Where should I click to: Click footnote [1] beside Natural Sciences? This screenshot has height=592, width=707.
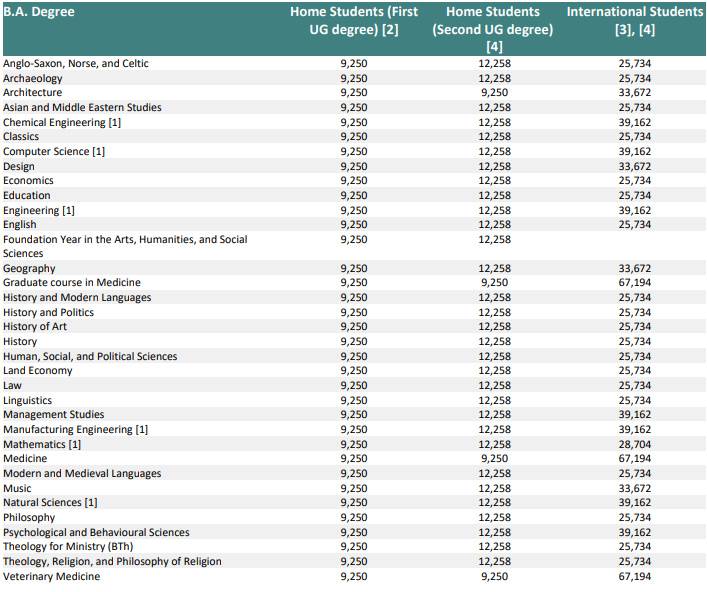(x=91, y=503)
